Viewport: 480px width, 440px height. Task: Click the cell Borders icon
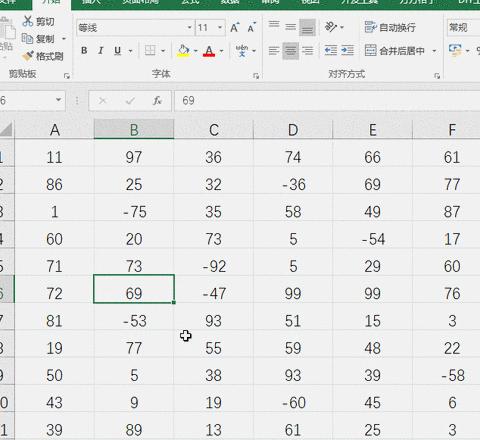pos(150,51)
